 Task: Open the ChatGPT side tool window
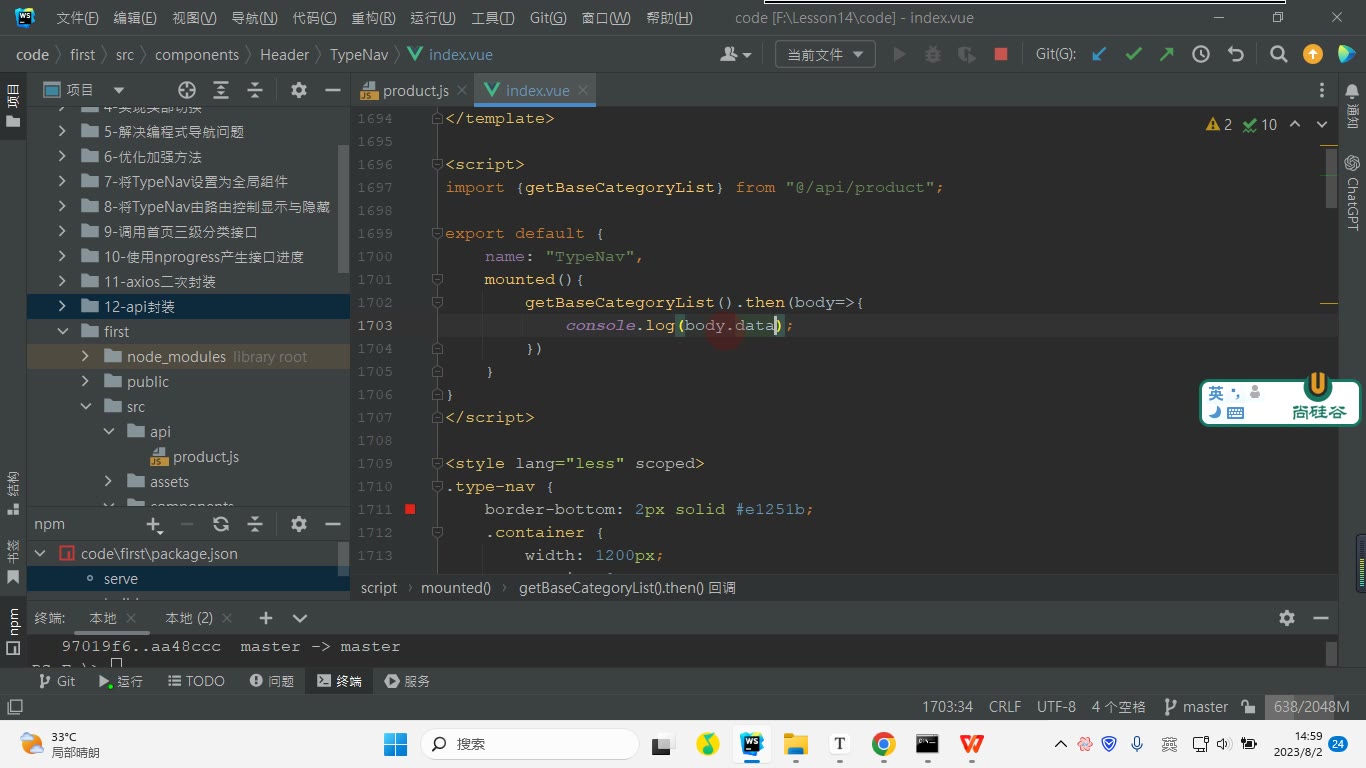[1352, 192]
